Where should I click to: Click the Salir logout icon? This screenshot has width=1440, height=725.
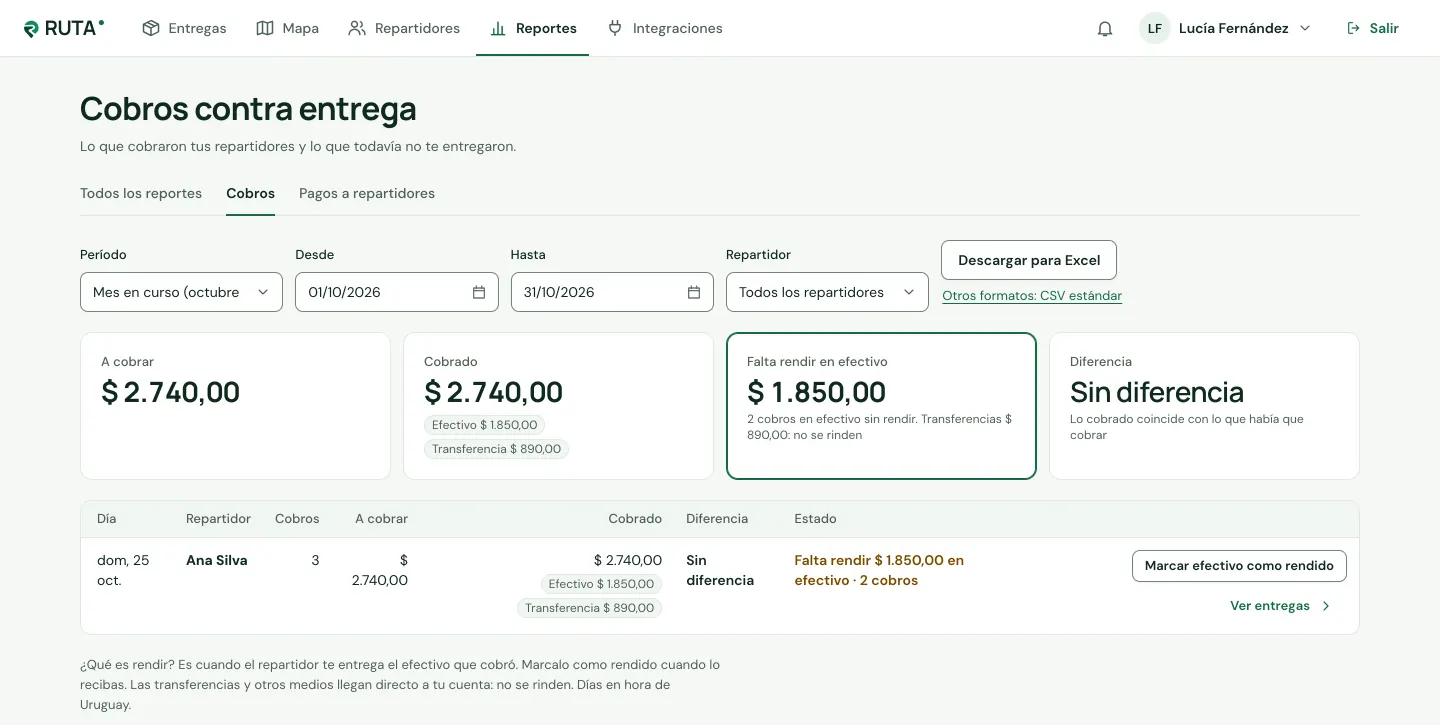1354,28
